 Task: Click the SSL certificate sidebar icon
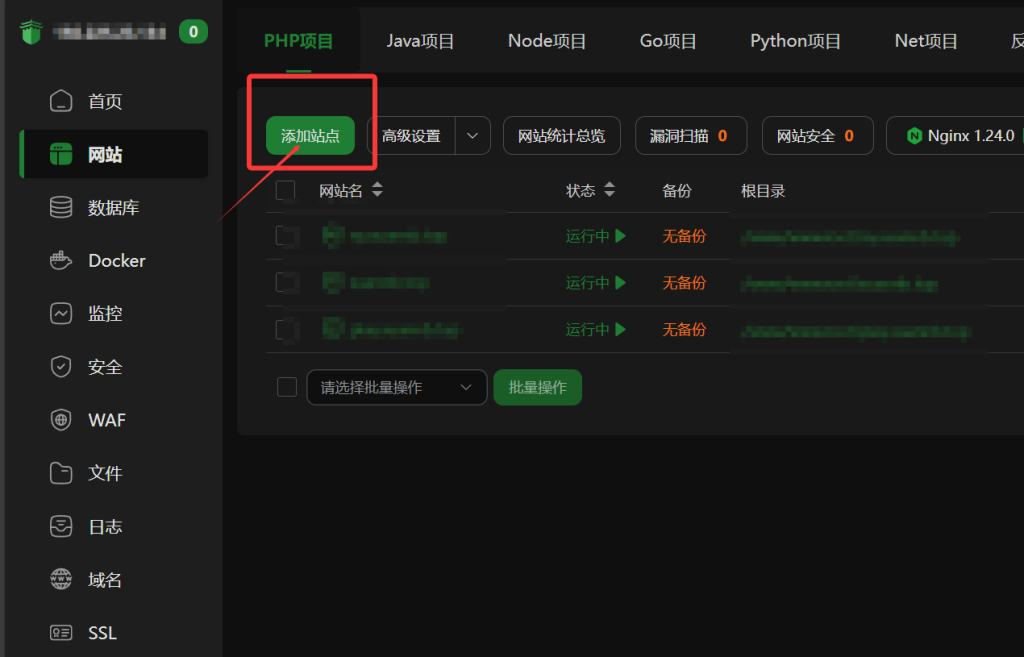(61, 632)
